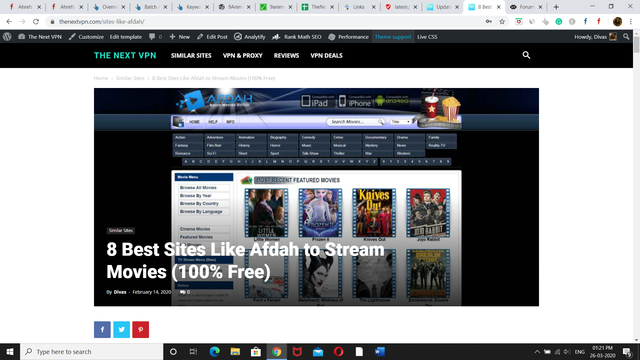640x360 pixels.
Task: Bookmark this page with the star icon
Action: [502, 22]
